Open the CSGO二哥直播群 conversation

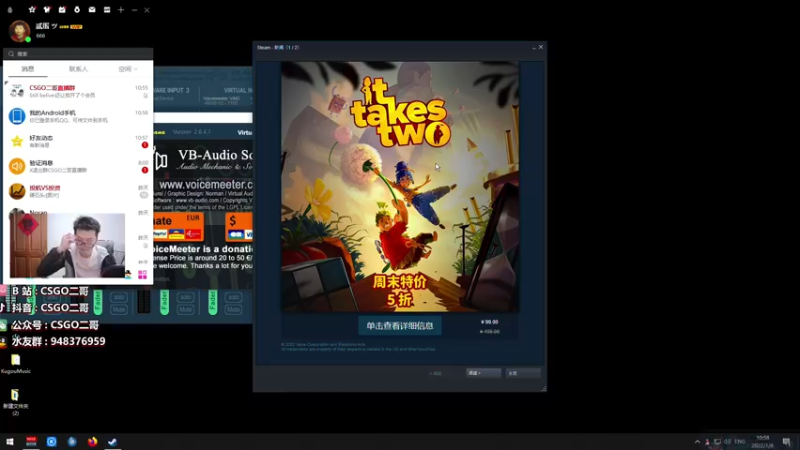78,91
